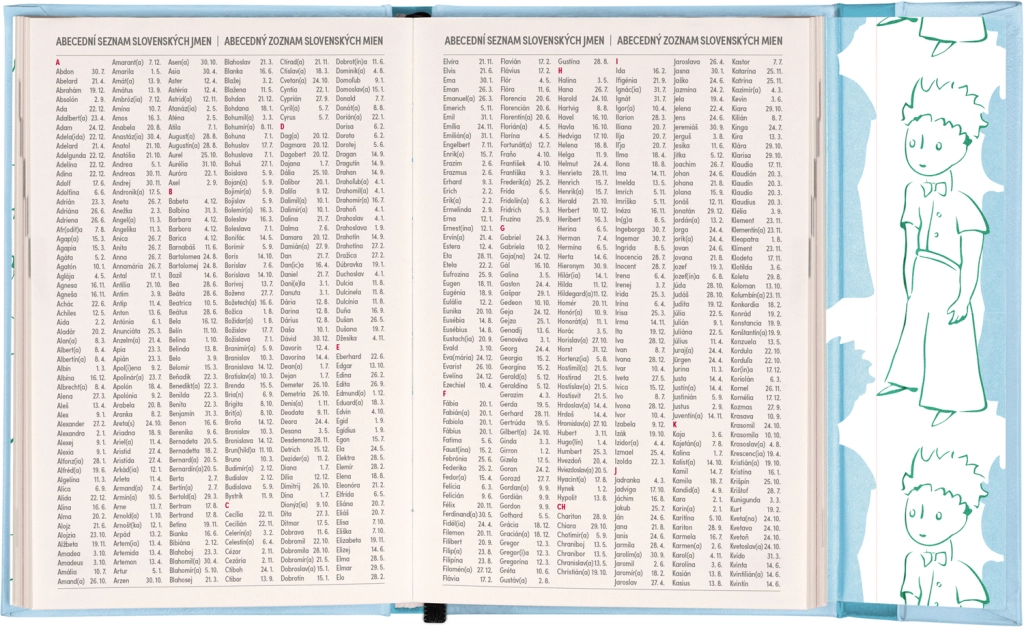This screenshot has height=627, width=1024.
Task: Click the name "Jozef" dated 19.3.
Action: pos(680,266)
